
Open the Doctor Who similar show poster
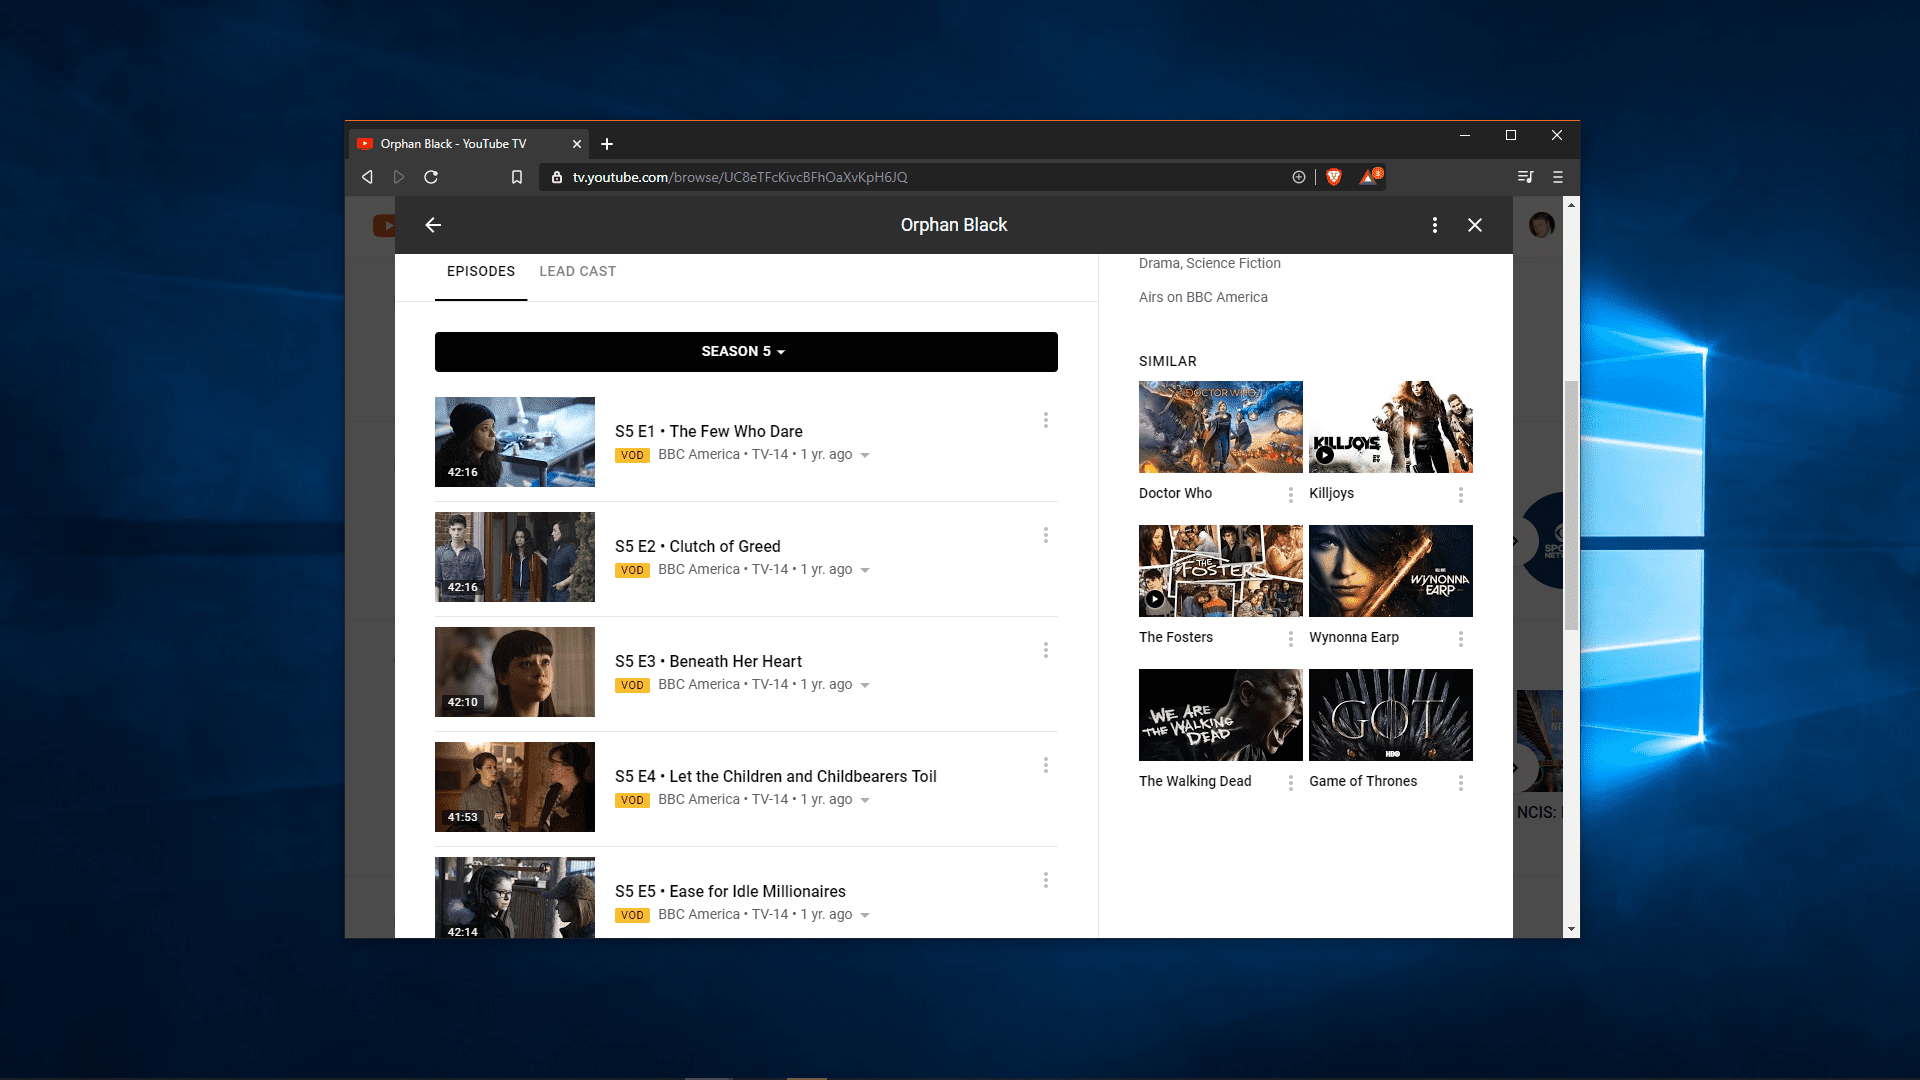click(x=1221, y=427)
